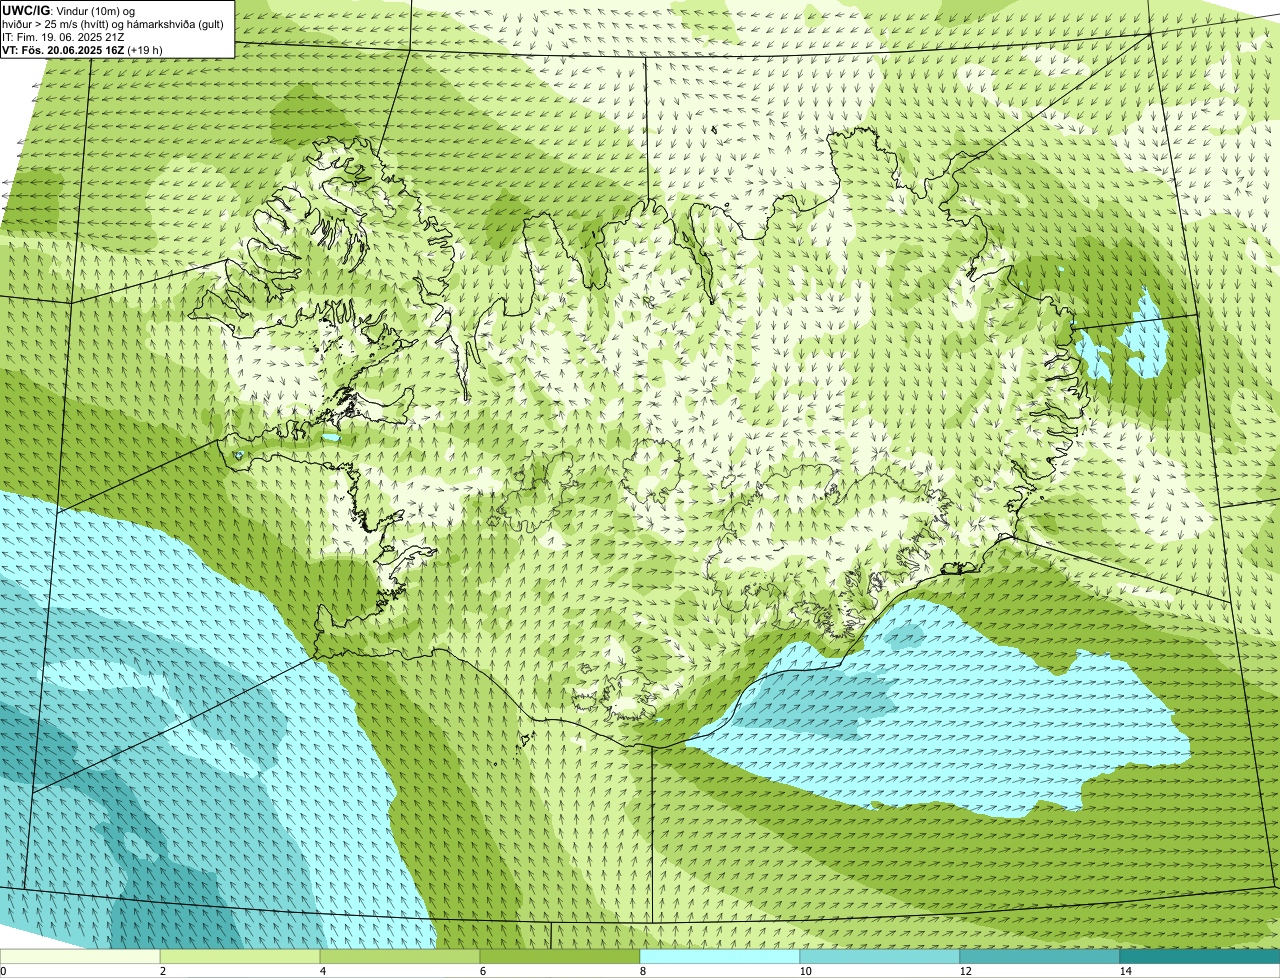Select the 'VT: Fös. 20.06.2025 16Z (+19 h)' line
Image resolution: width=1280 pixels, height=978 pixels.
coord(83,50)
